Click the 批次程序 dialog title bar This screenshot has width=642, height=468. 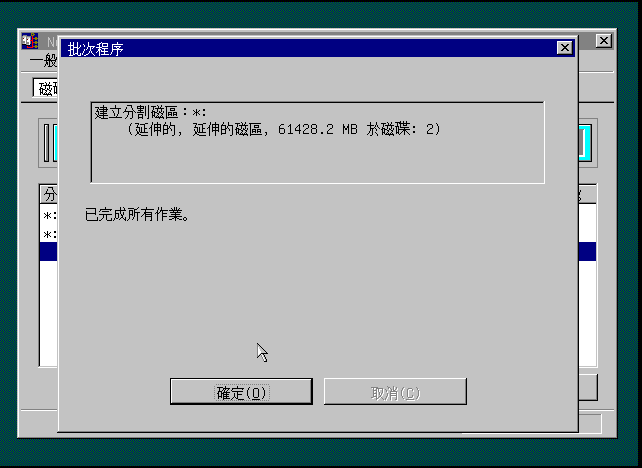308,48
